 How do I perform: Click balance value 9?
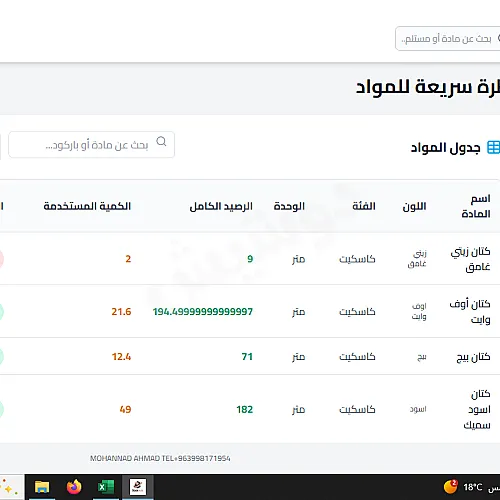click(250, 259)
